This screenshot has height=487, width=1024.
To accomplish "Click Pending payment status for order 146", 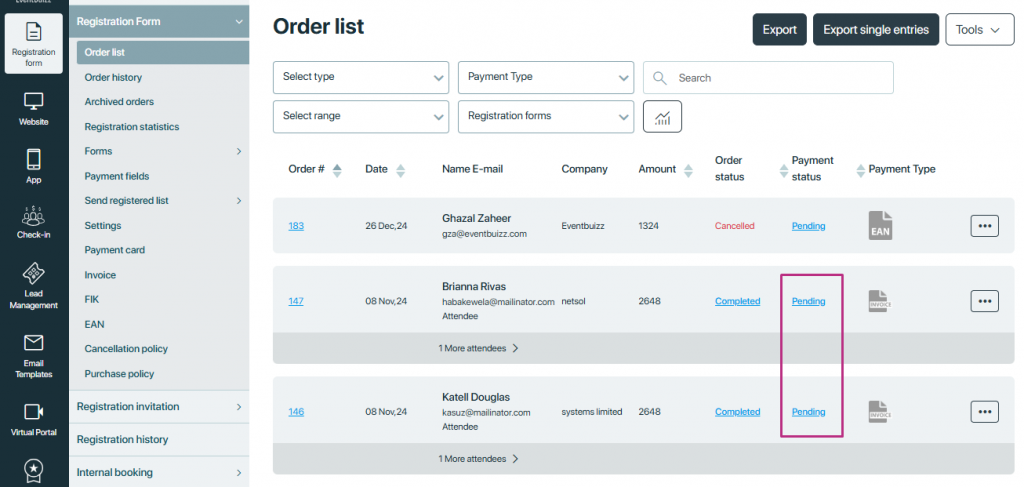I will (808, 412).
